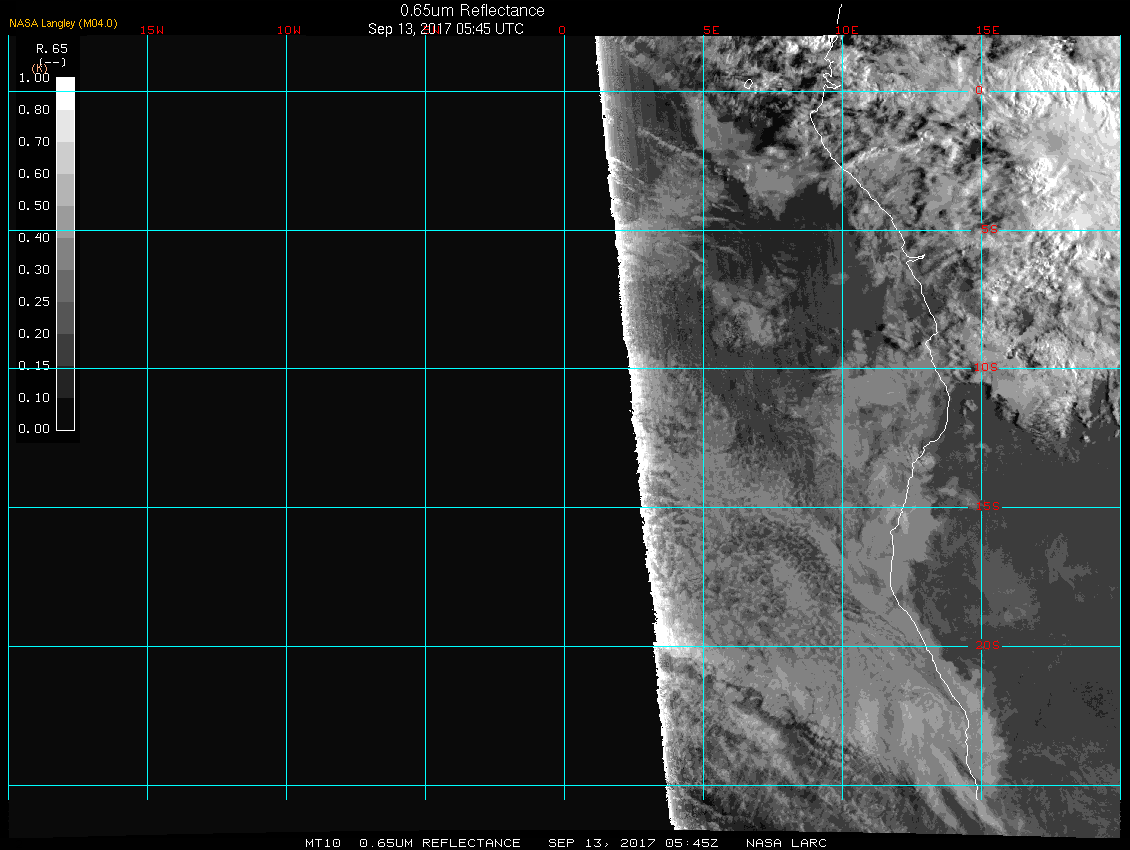Click the 10W longitude label

pyautogui.click(x=288, y=30)
